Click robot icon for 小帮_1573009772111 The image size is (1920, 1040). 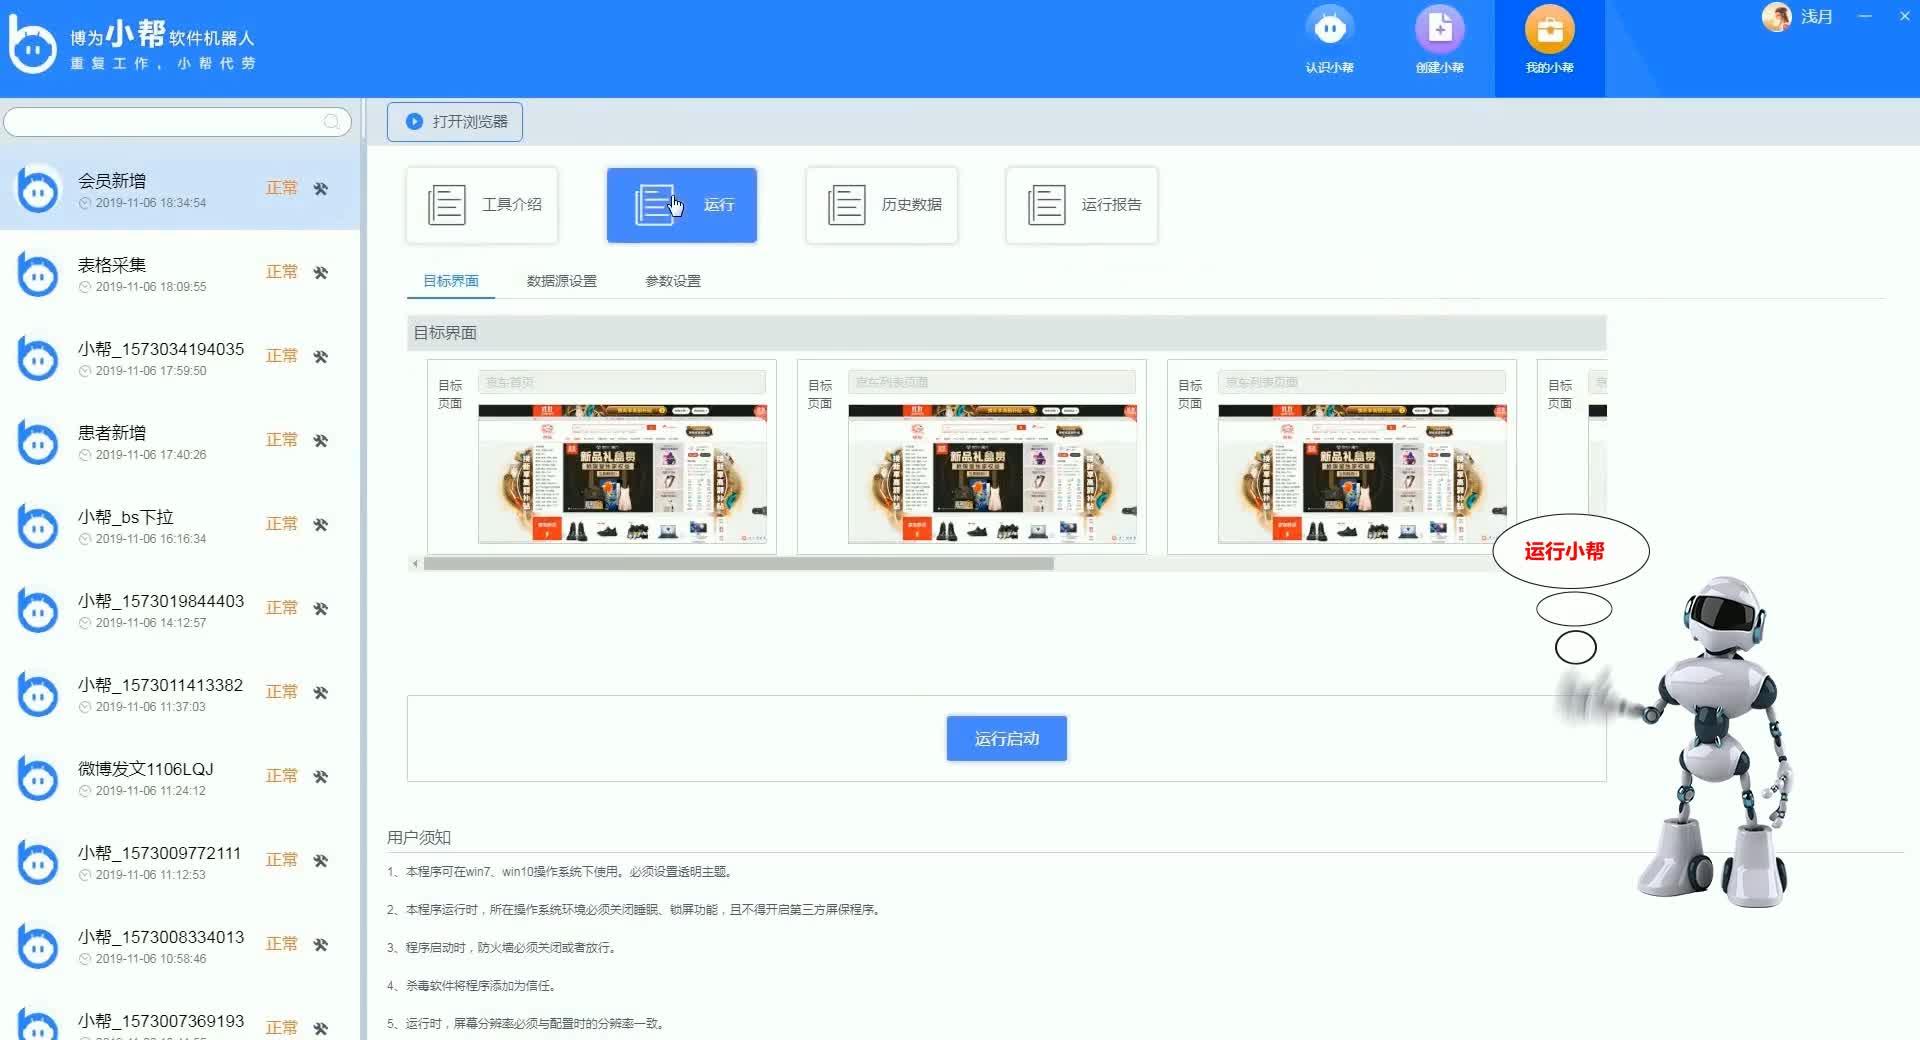[38, 861]
